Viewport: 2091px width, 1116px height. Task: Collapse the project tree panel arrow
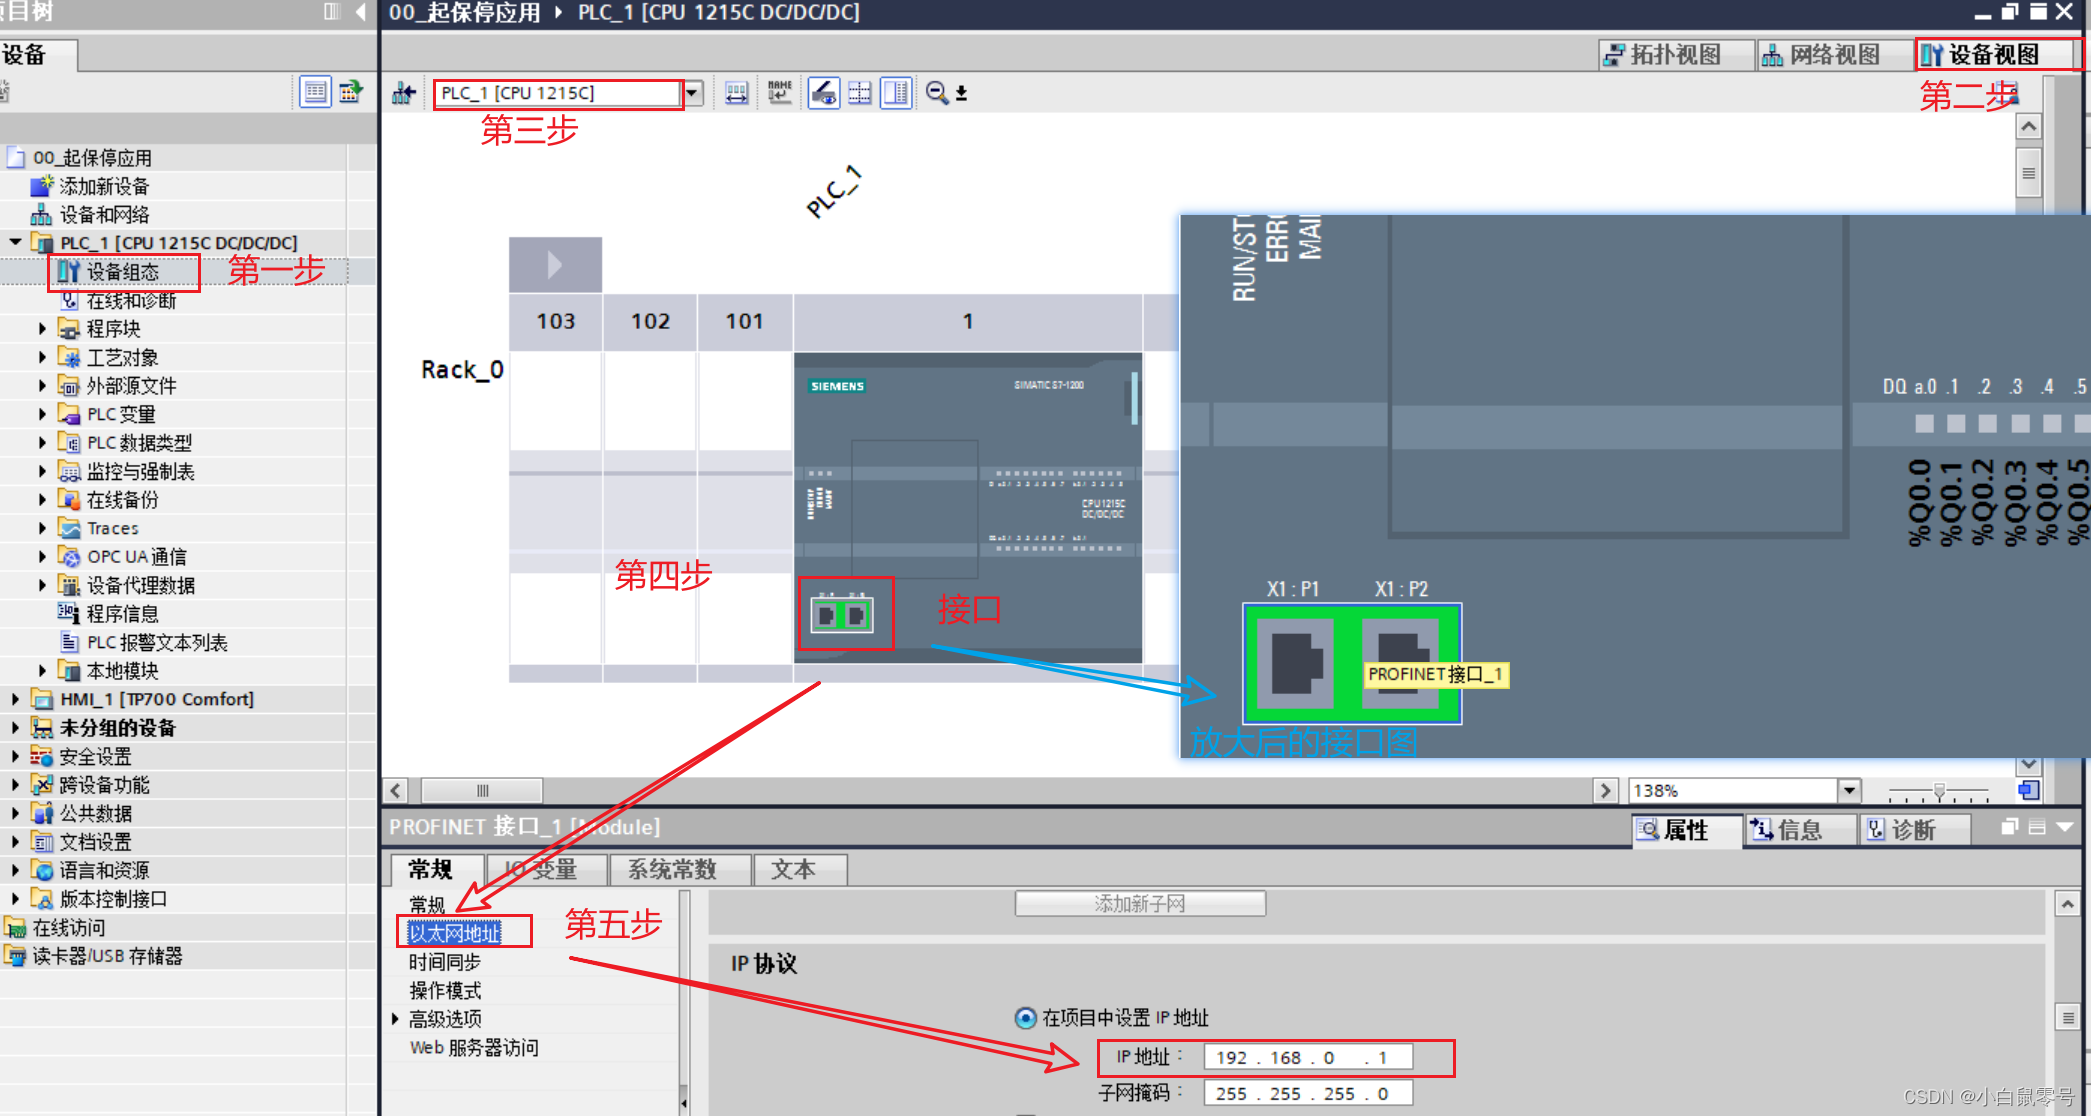(x=360, y=12)
